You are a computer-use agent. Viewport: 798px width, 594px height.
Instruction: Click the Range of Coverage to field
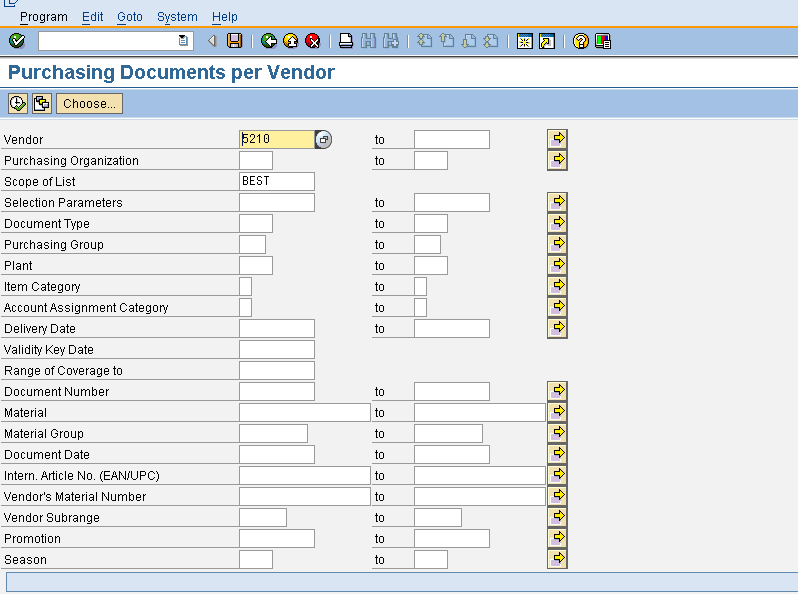click(277, 371)
